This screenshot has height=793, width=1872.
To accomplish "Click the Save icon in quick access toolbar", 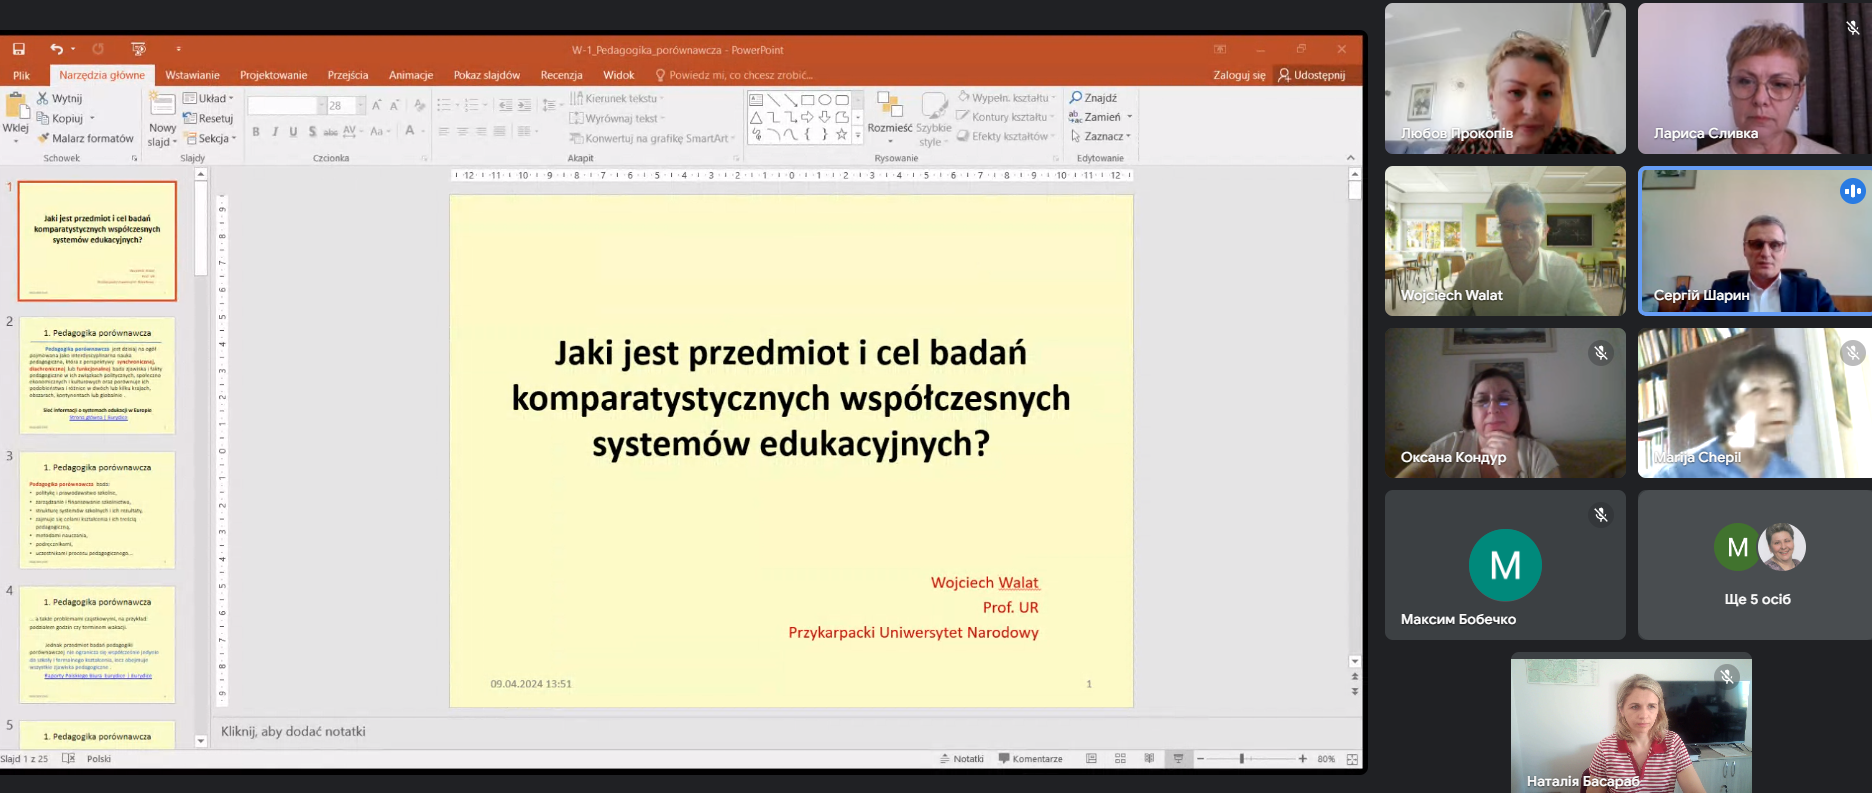I will pos(18,49).
